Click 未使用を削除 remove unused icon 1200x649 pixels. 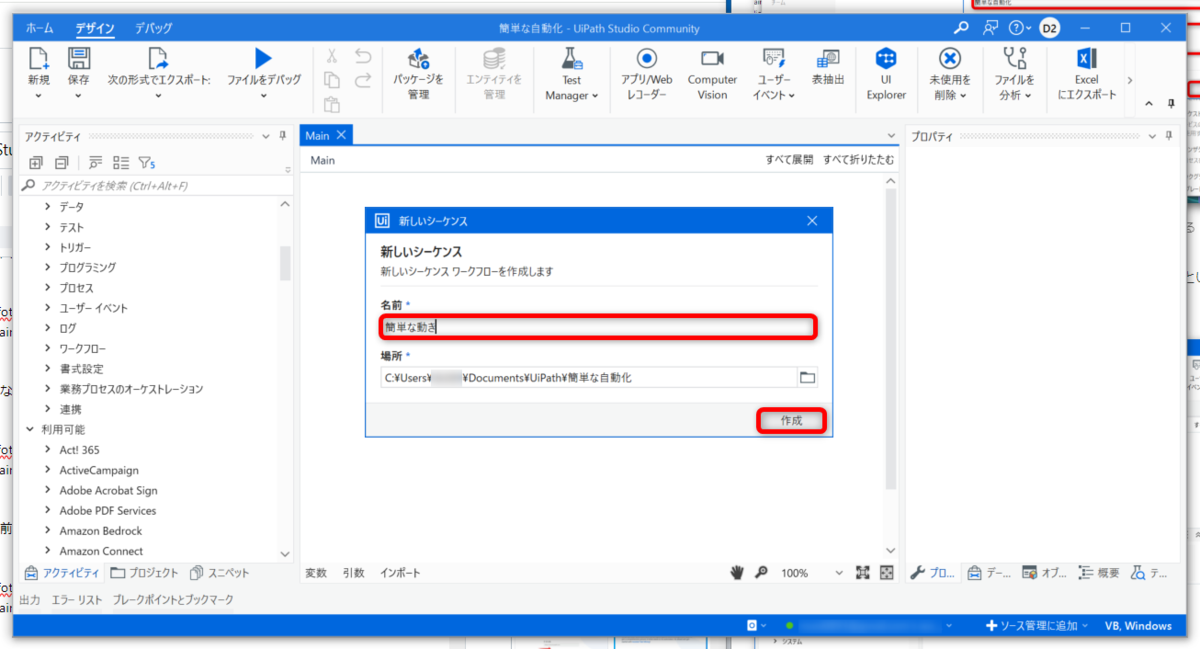[949, 58]
